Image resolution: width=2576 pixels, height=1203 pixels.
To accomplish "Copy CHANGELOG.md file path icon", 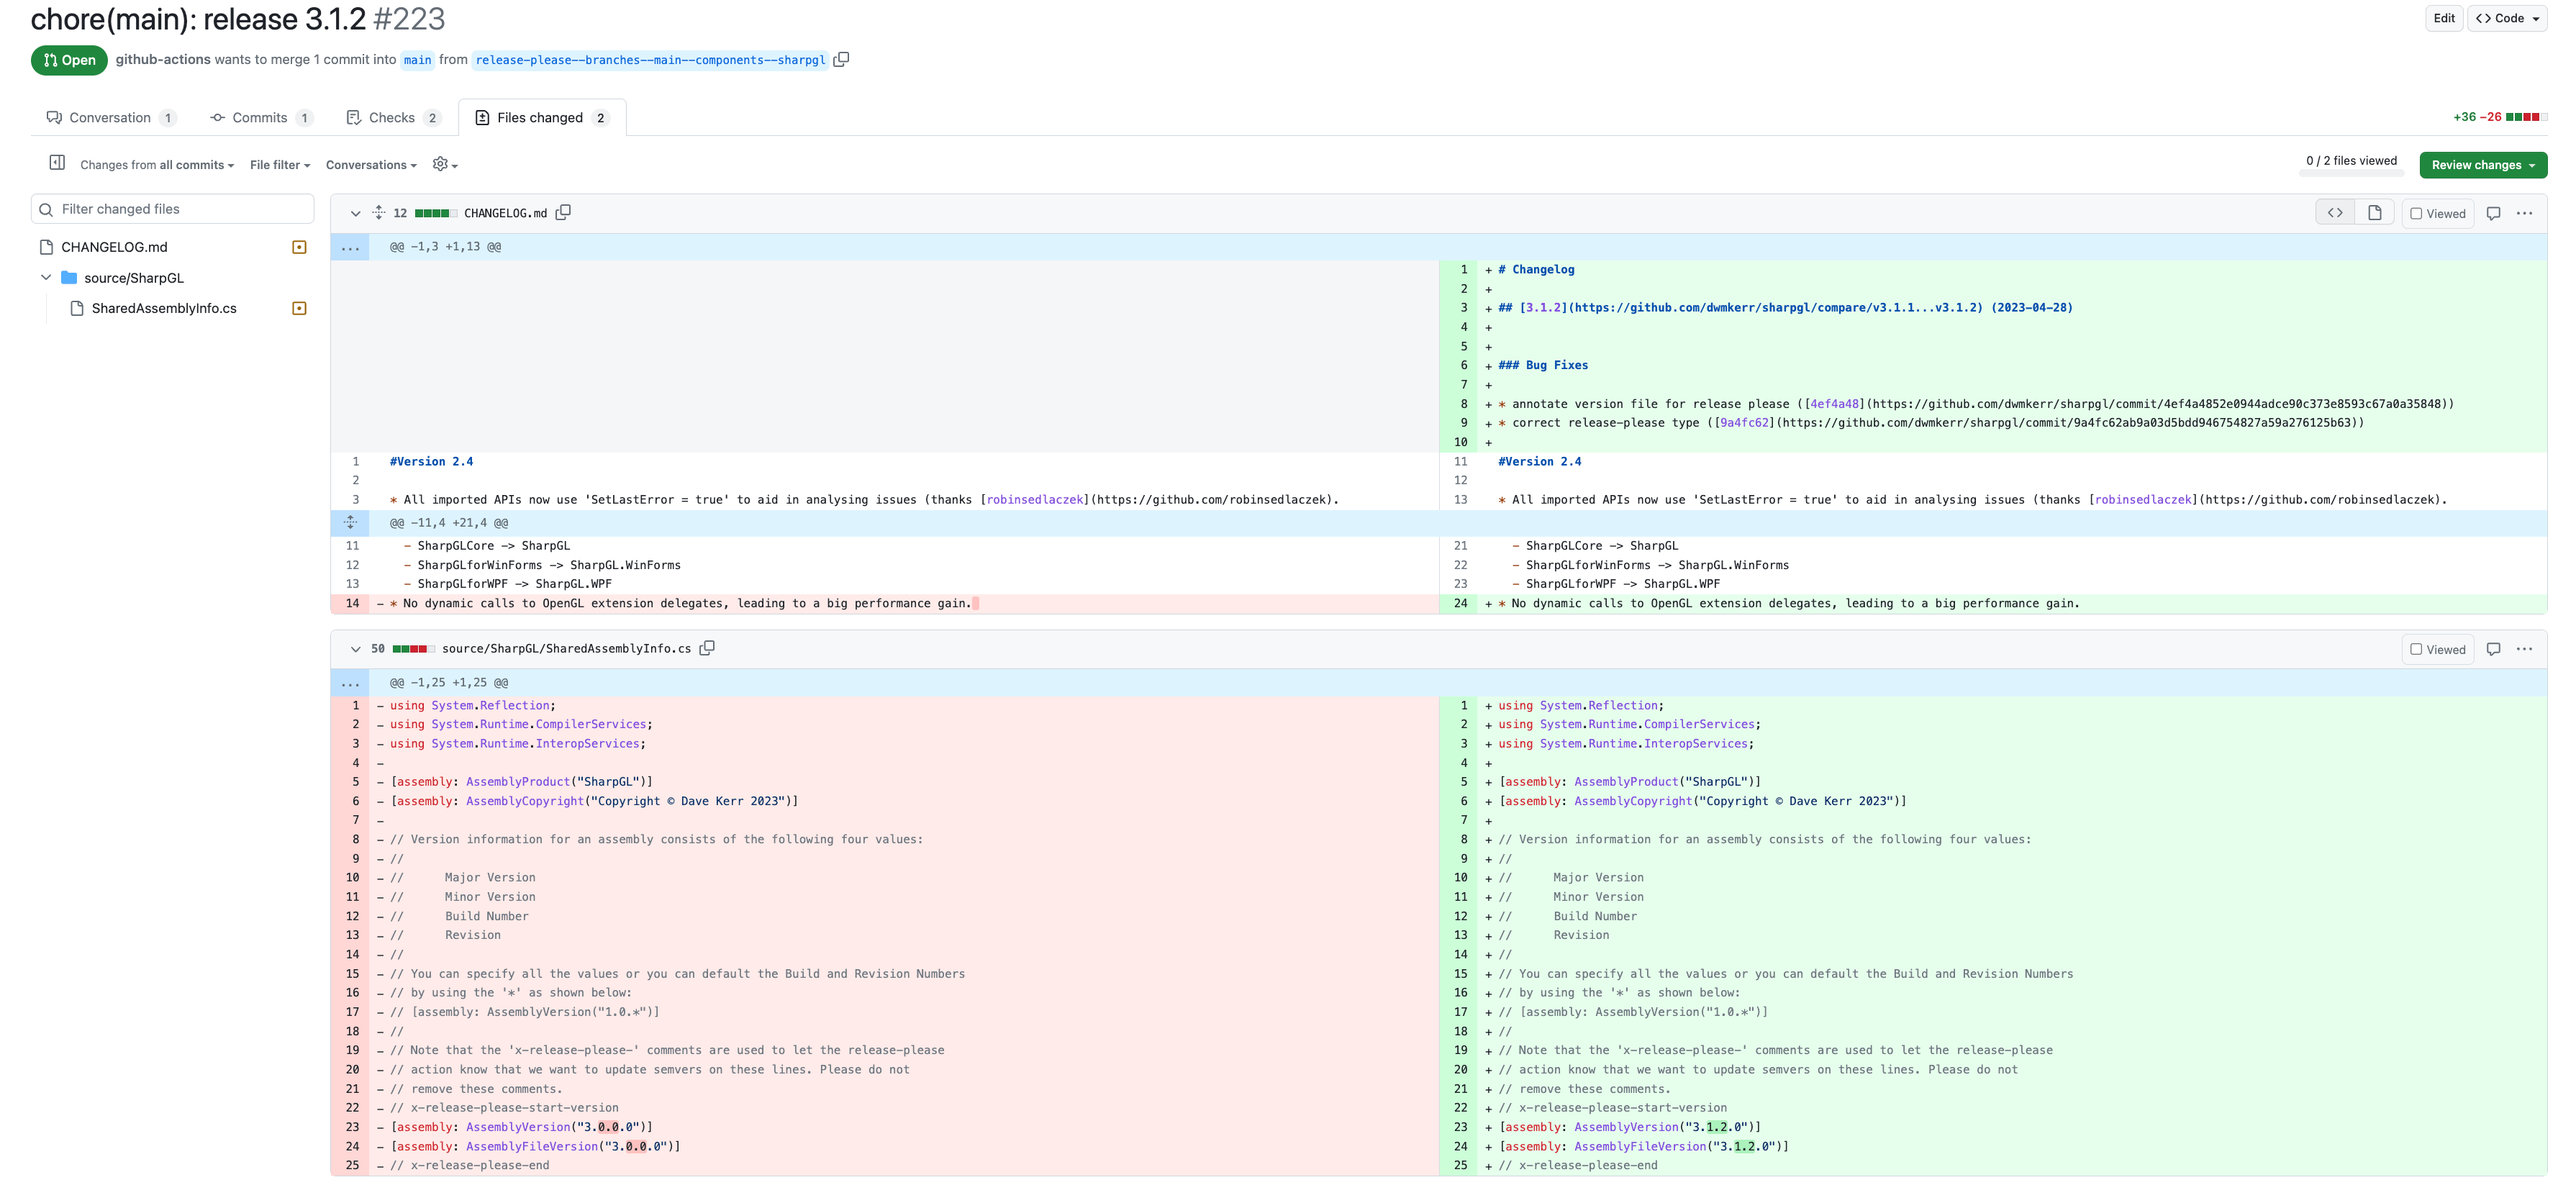I will click(564, 213).
